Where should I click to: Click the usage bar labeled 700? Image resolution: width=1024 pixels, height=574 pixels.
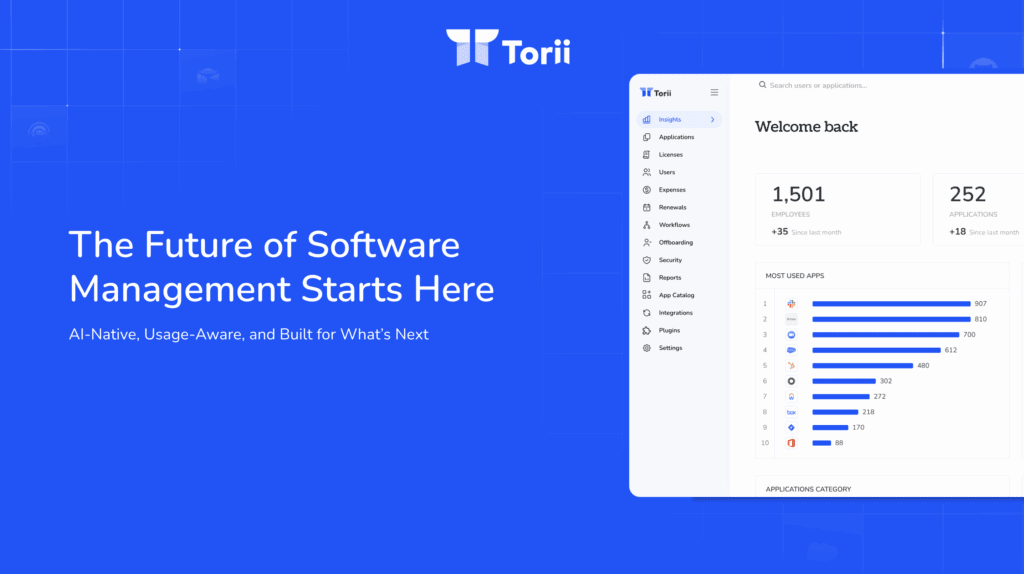886,335
